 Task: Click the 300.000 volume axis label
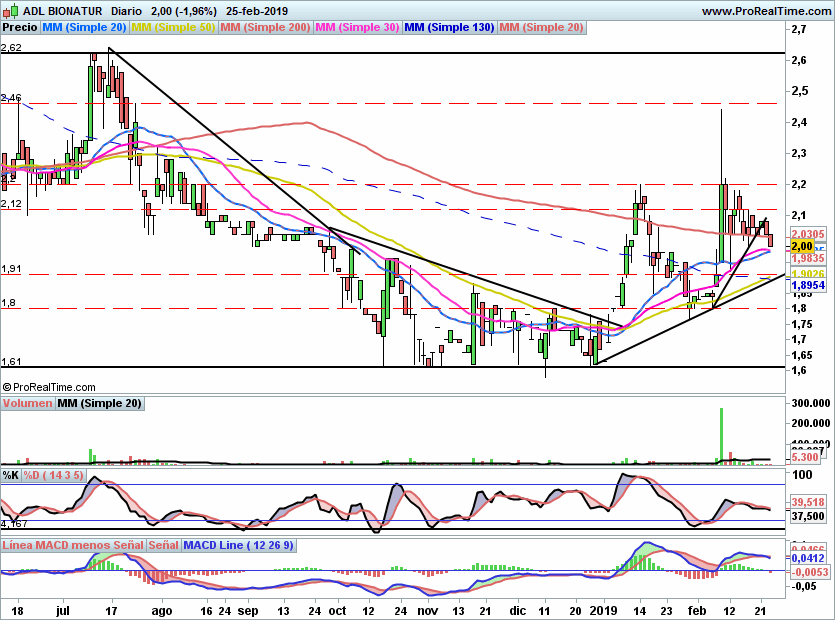pos(811,403)
